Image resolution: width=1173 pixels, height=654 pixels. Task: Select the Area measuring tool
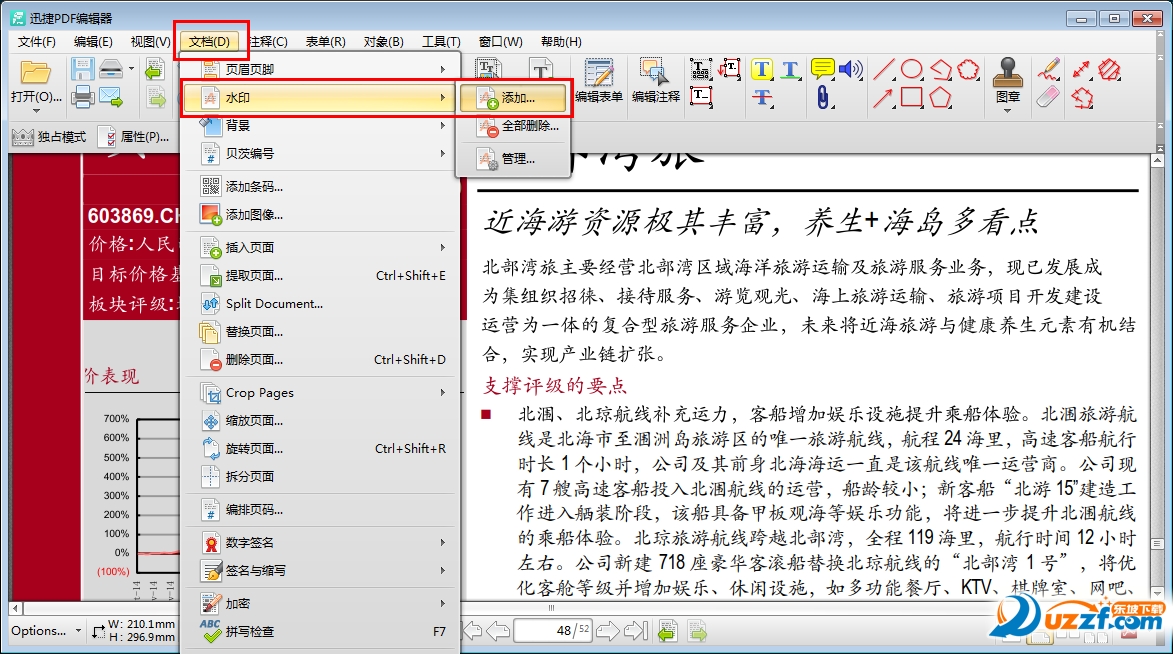click(1109, 70)
